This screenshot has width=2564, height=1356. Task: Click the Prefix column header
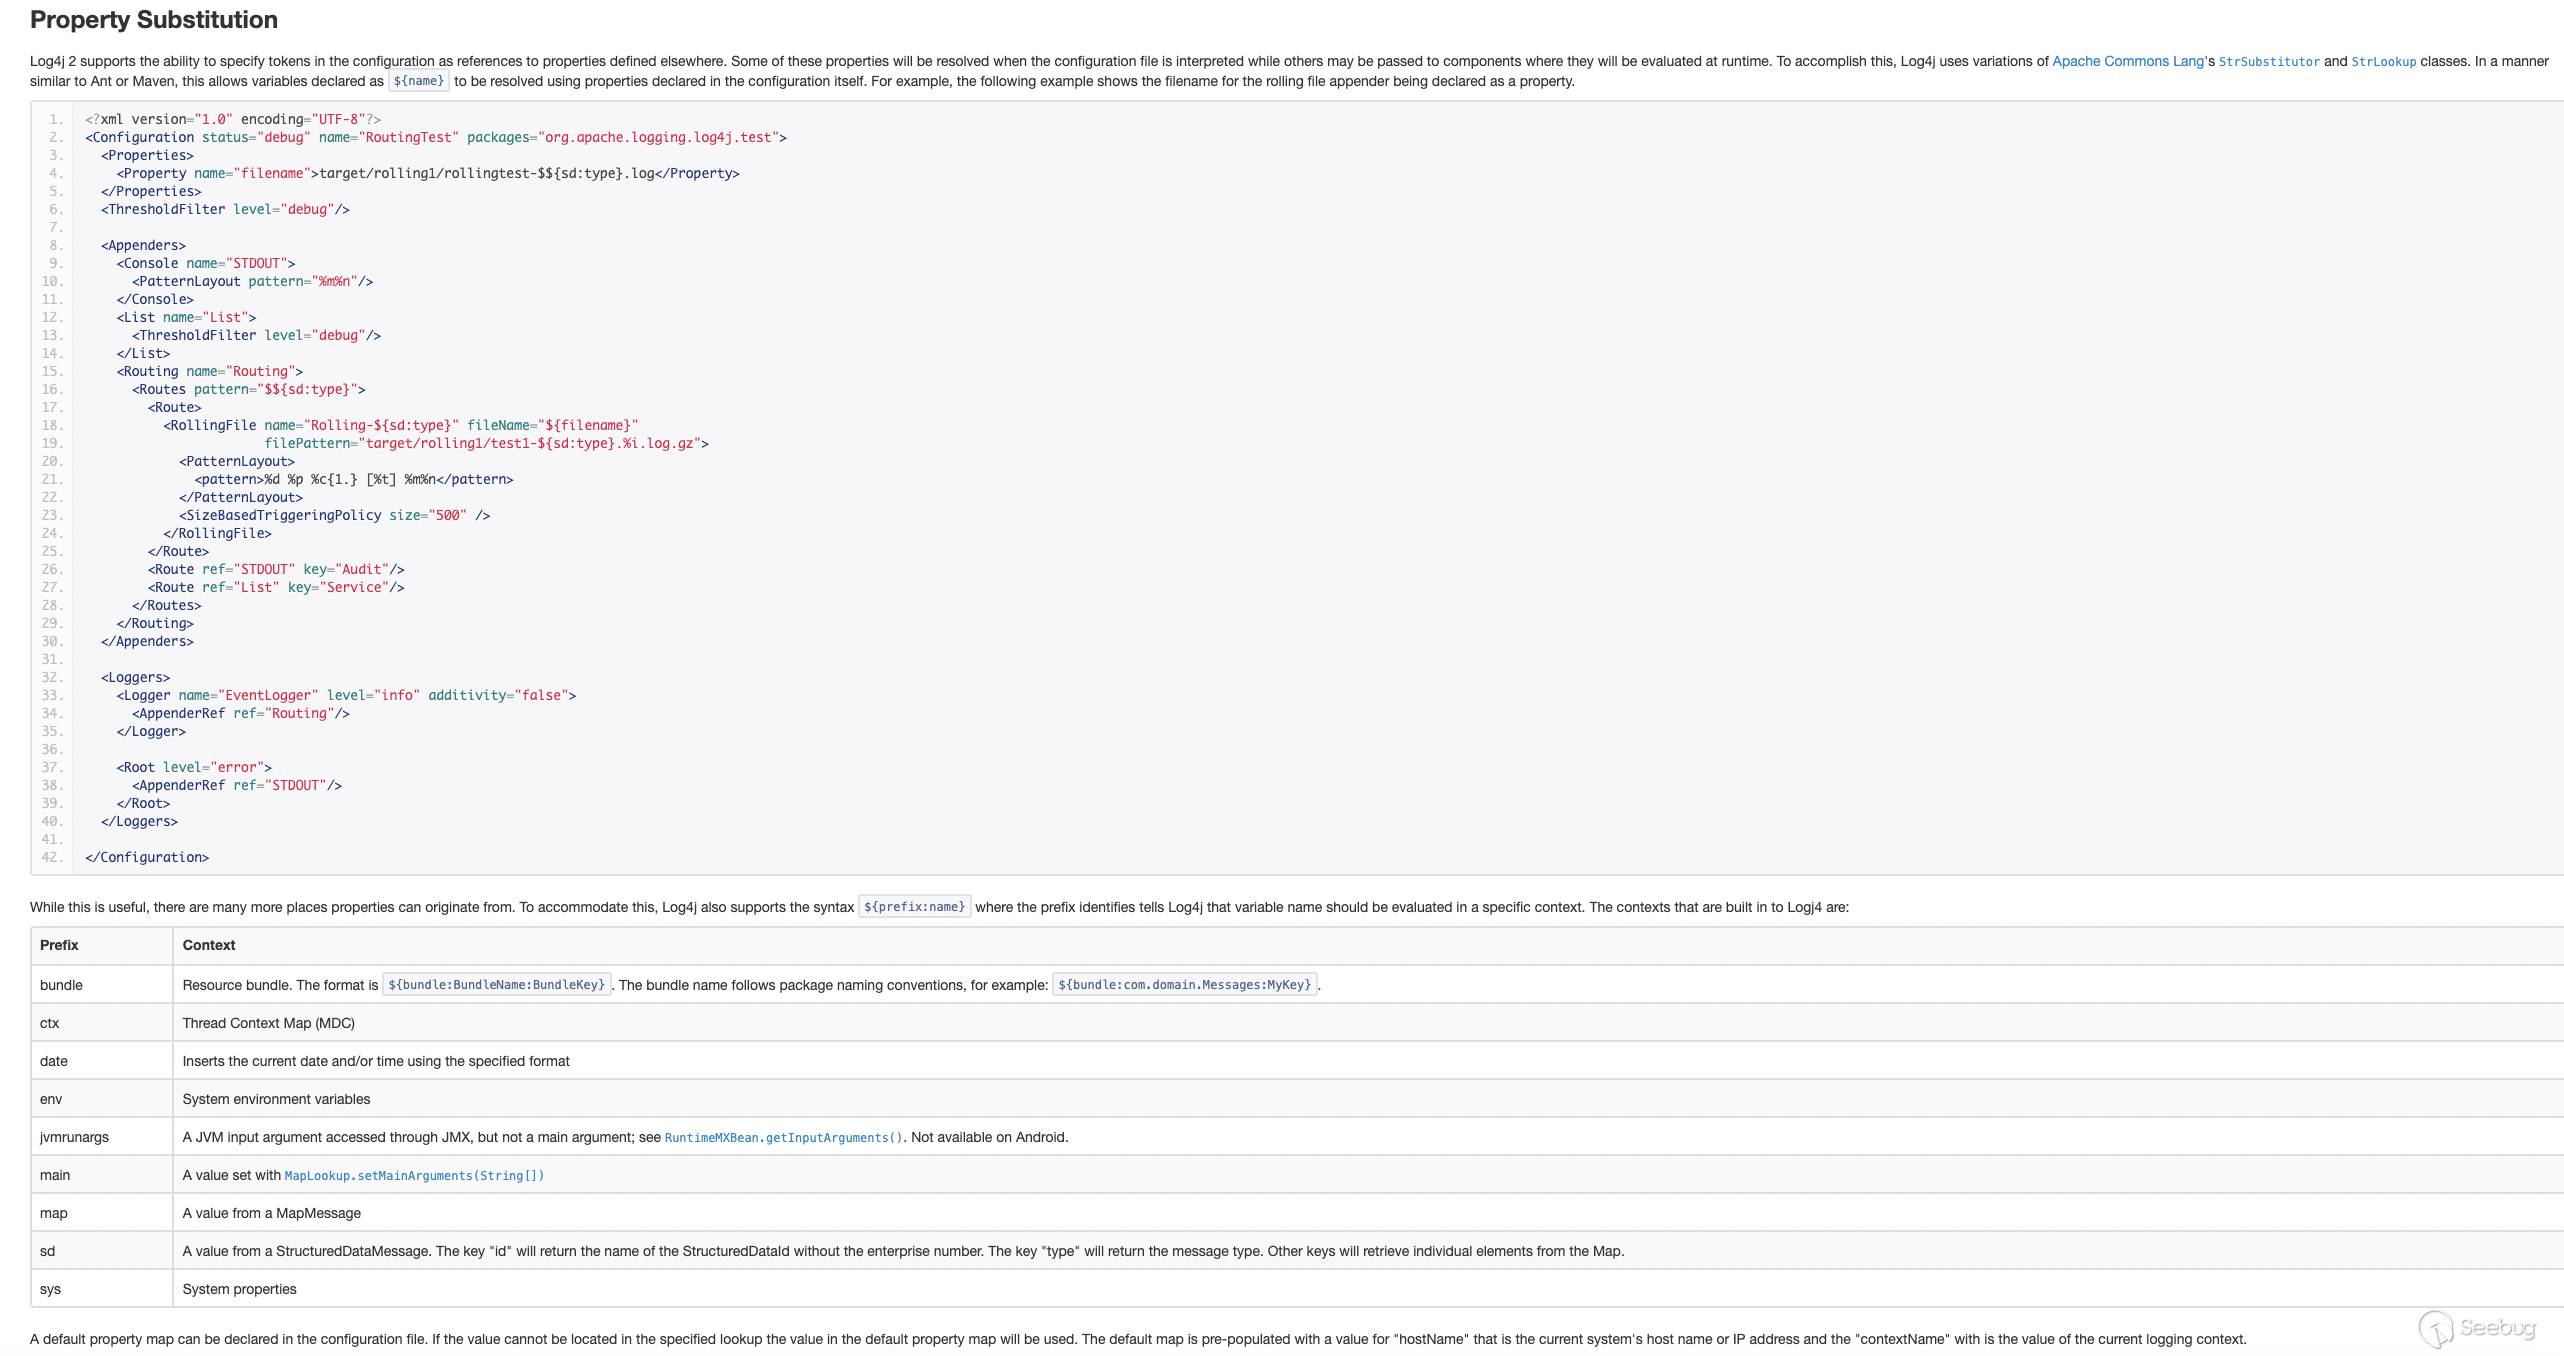click(x=59, y=945)
